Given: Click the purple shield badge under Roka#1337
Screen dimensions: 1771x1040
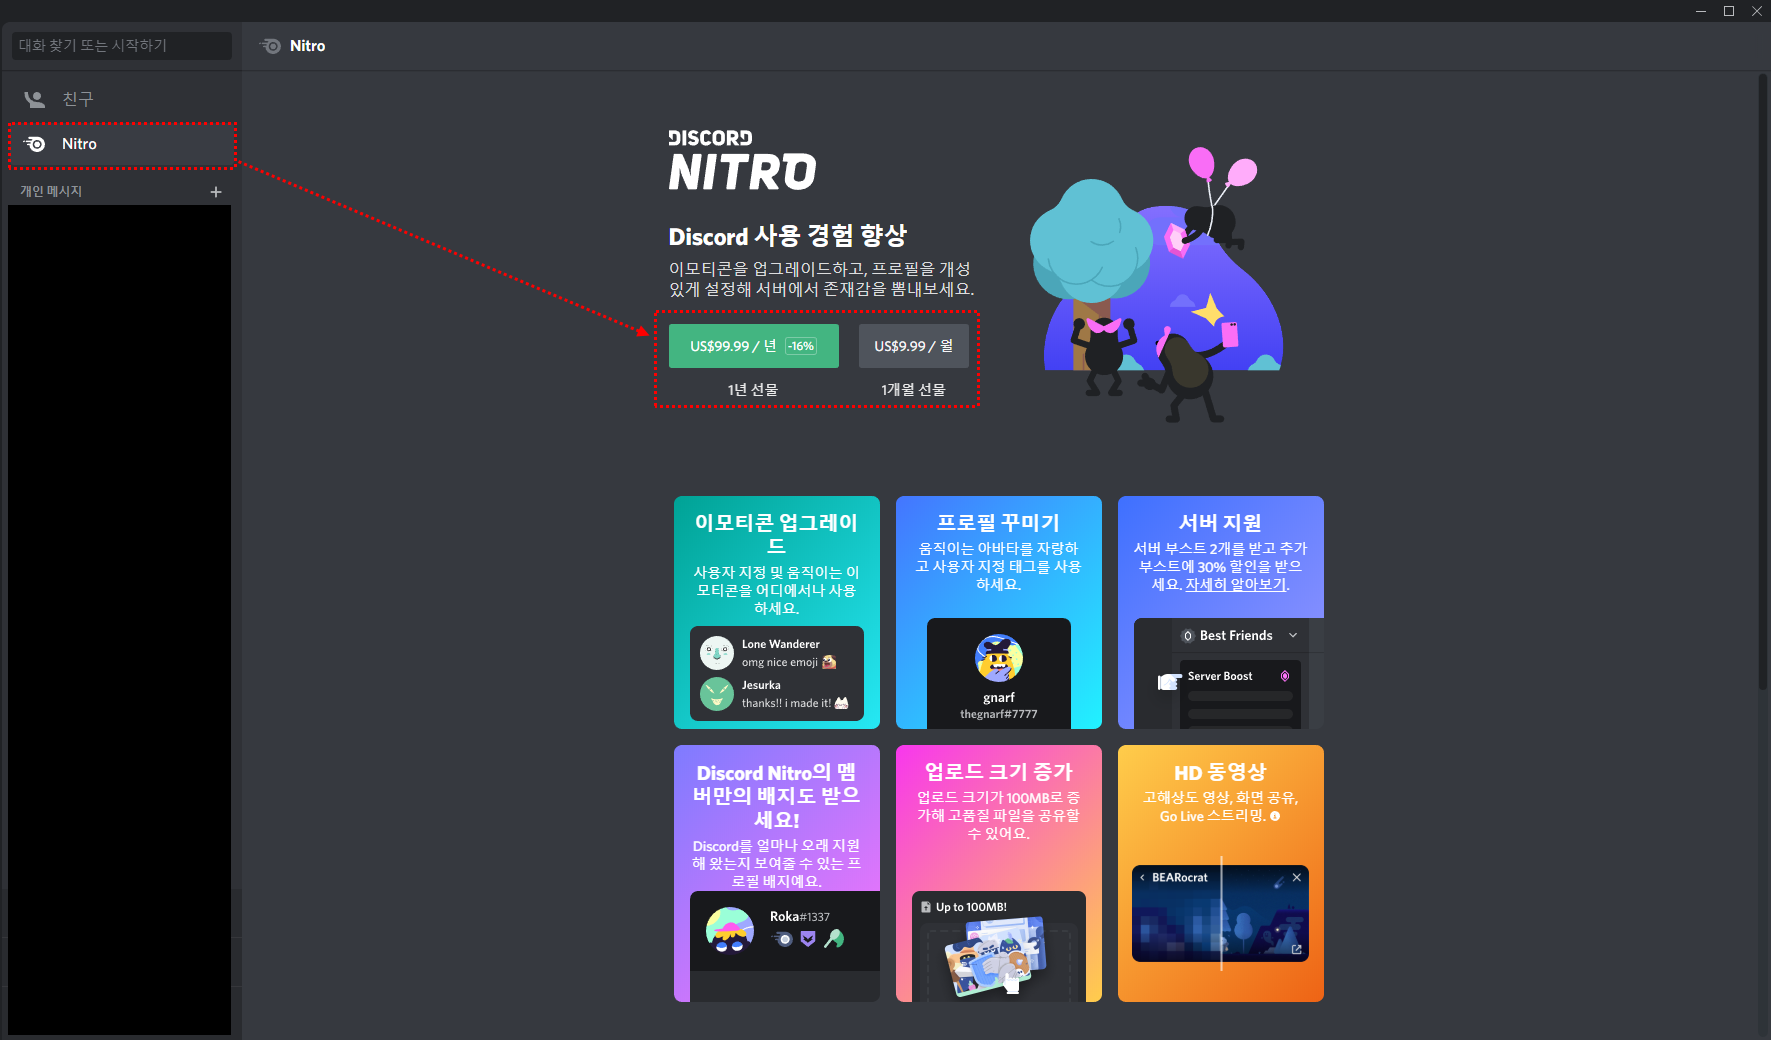Looking at the screenshot, I should [x=808, y=939].
